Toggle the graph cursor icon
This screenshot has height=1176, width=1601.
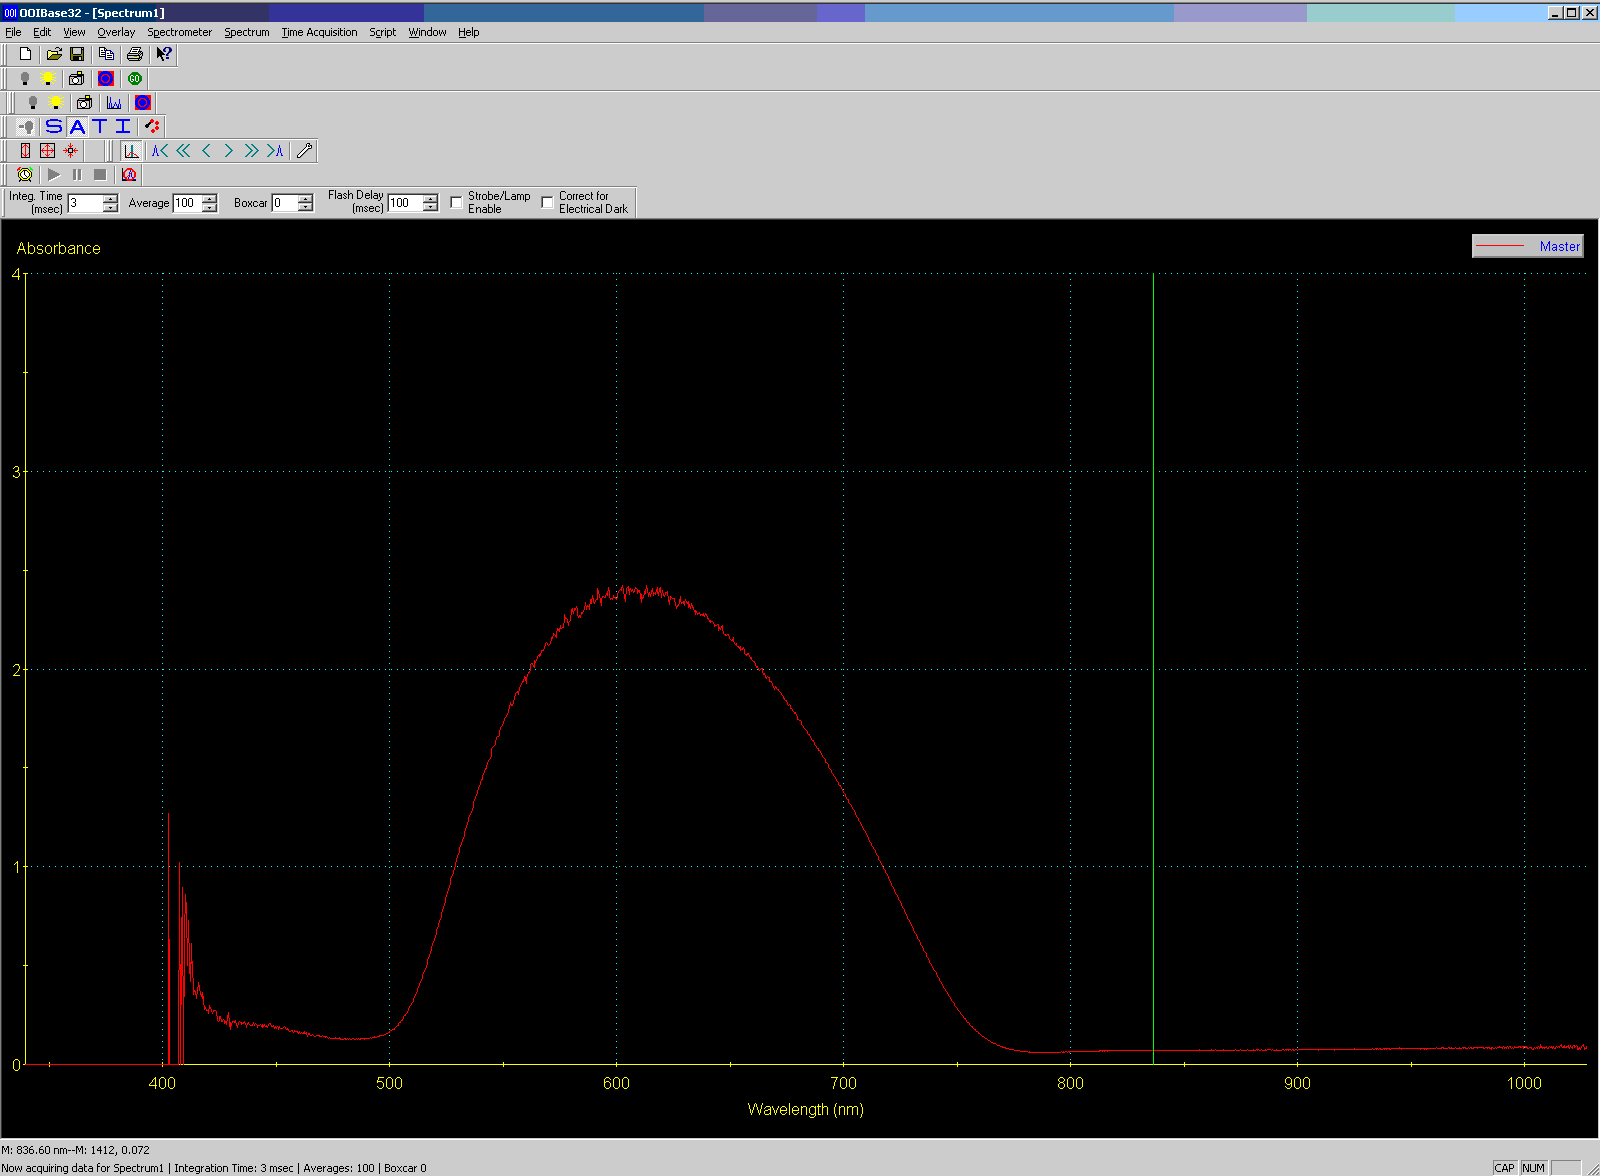pyautogui.click(x=131, y=150)
